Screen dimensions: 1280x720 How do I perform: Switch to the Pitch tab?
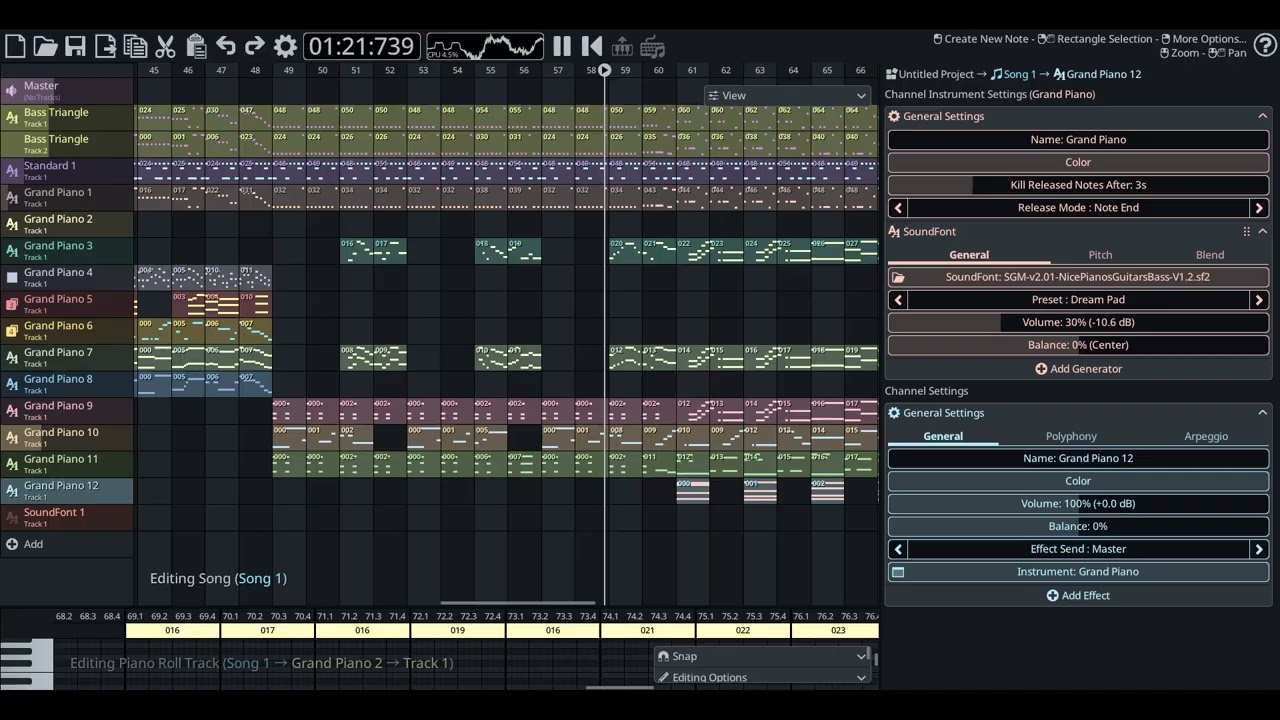[x=1100, y=255]
